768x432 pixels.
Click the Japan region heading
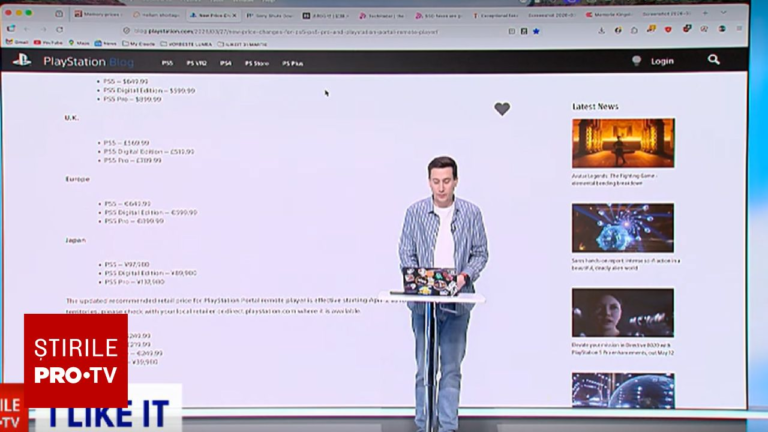click(75, 240)
